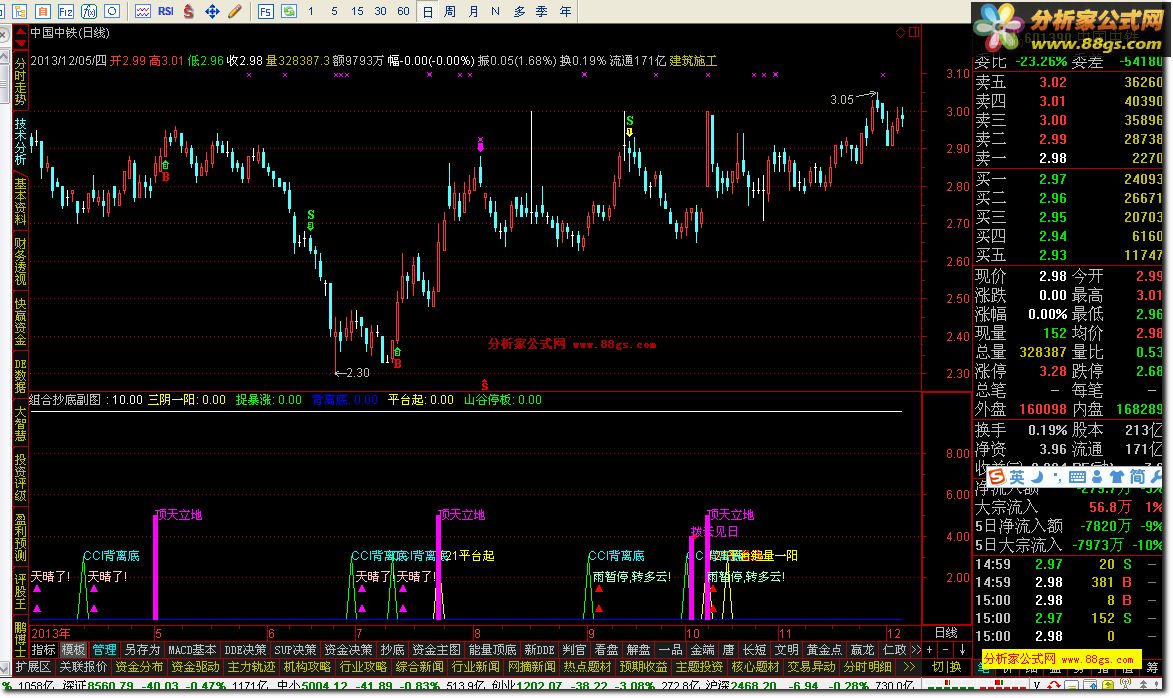
Task: Click the F12 toolbar icon
Action: pos(66,11)
